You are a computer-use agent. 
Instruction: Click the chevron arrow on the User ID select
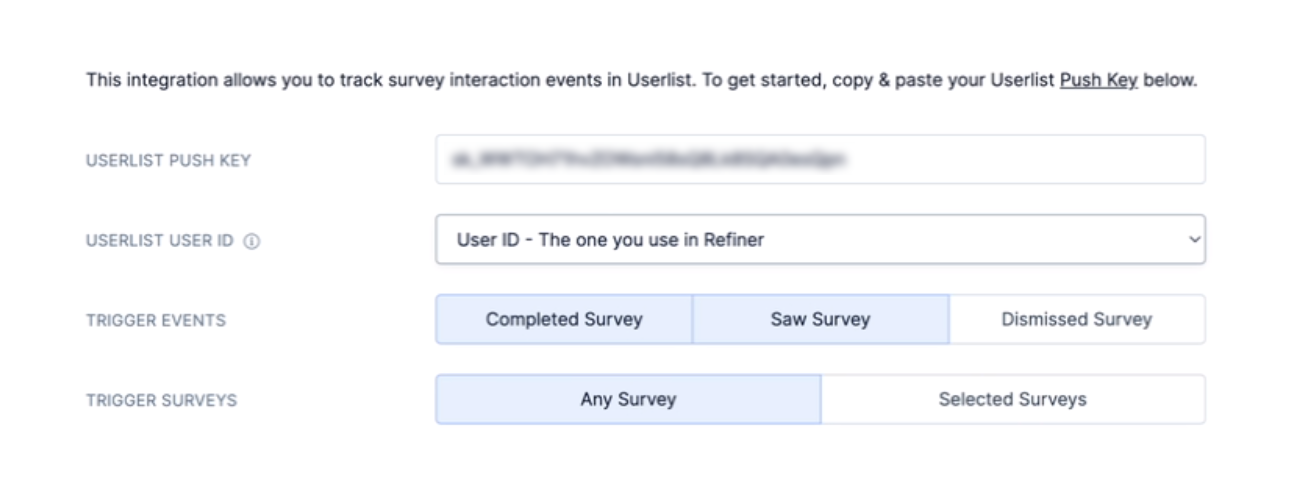pos(1192,240)
